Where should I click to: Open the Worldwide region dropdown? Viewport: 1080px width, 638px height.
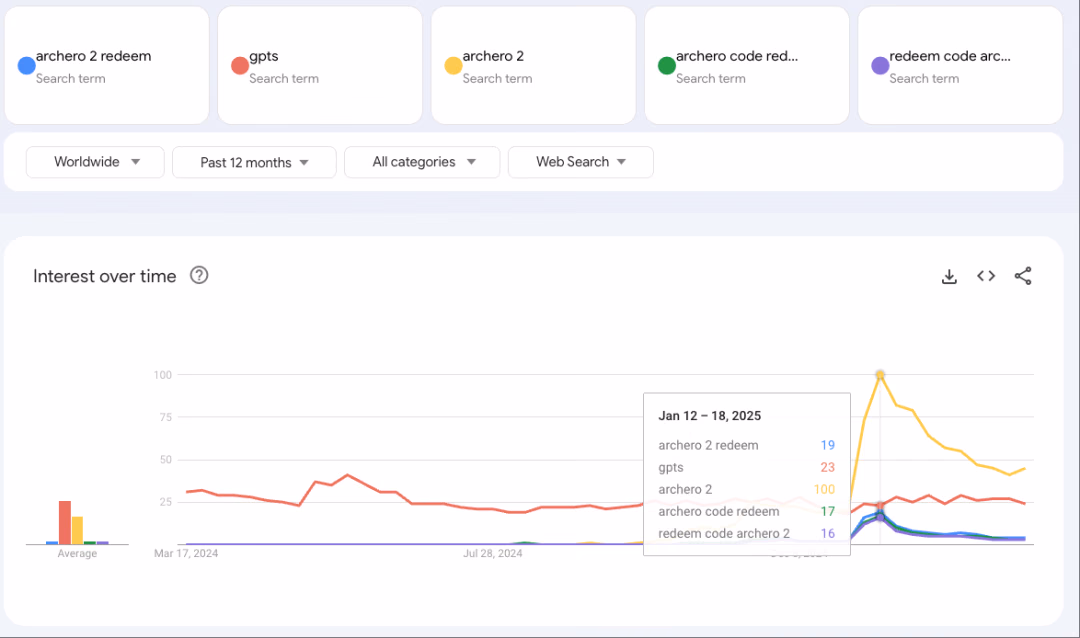[95, 162]
